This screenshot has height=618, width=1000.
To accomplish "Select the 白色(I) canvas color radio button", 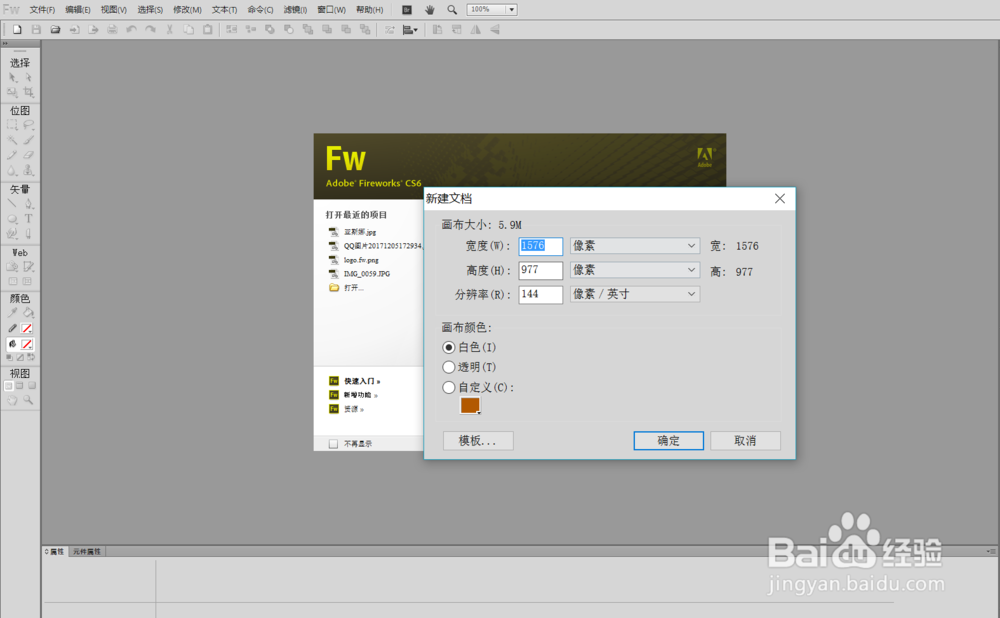I will coord(448,348).
